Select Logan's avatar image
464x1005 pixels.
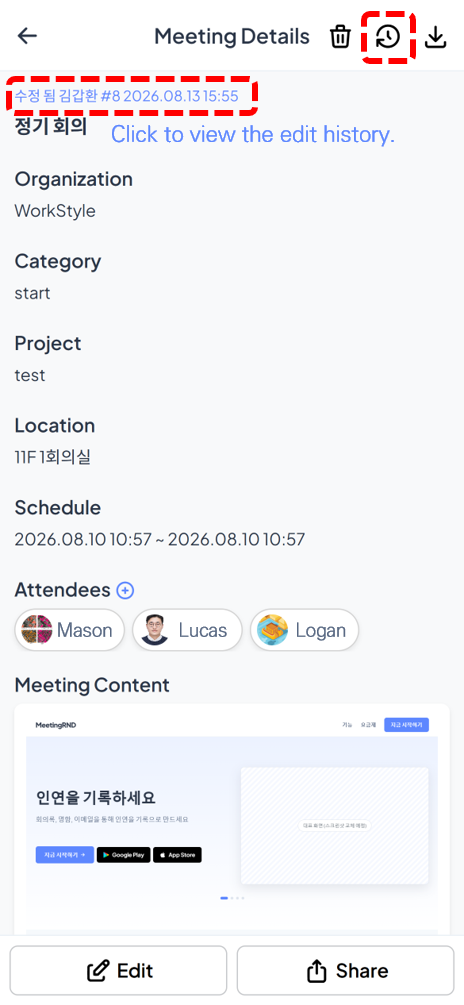click(x=272, y=630)
